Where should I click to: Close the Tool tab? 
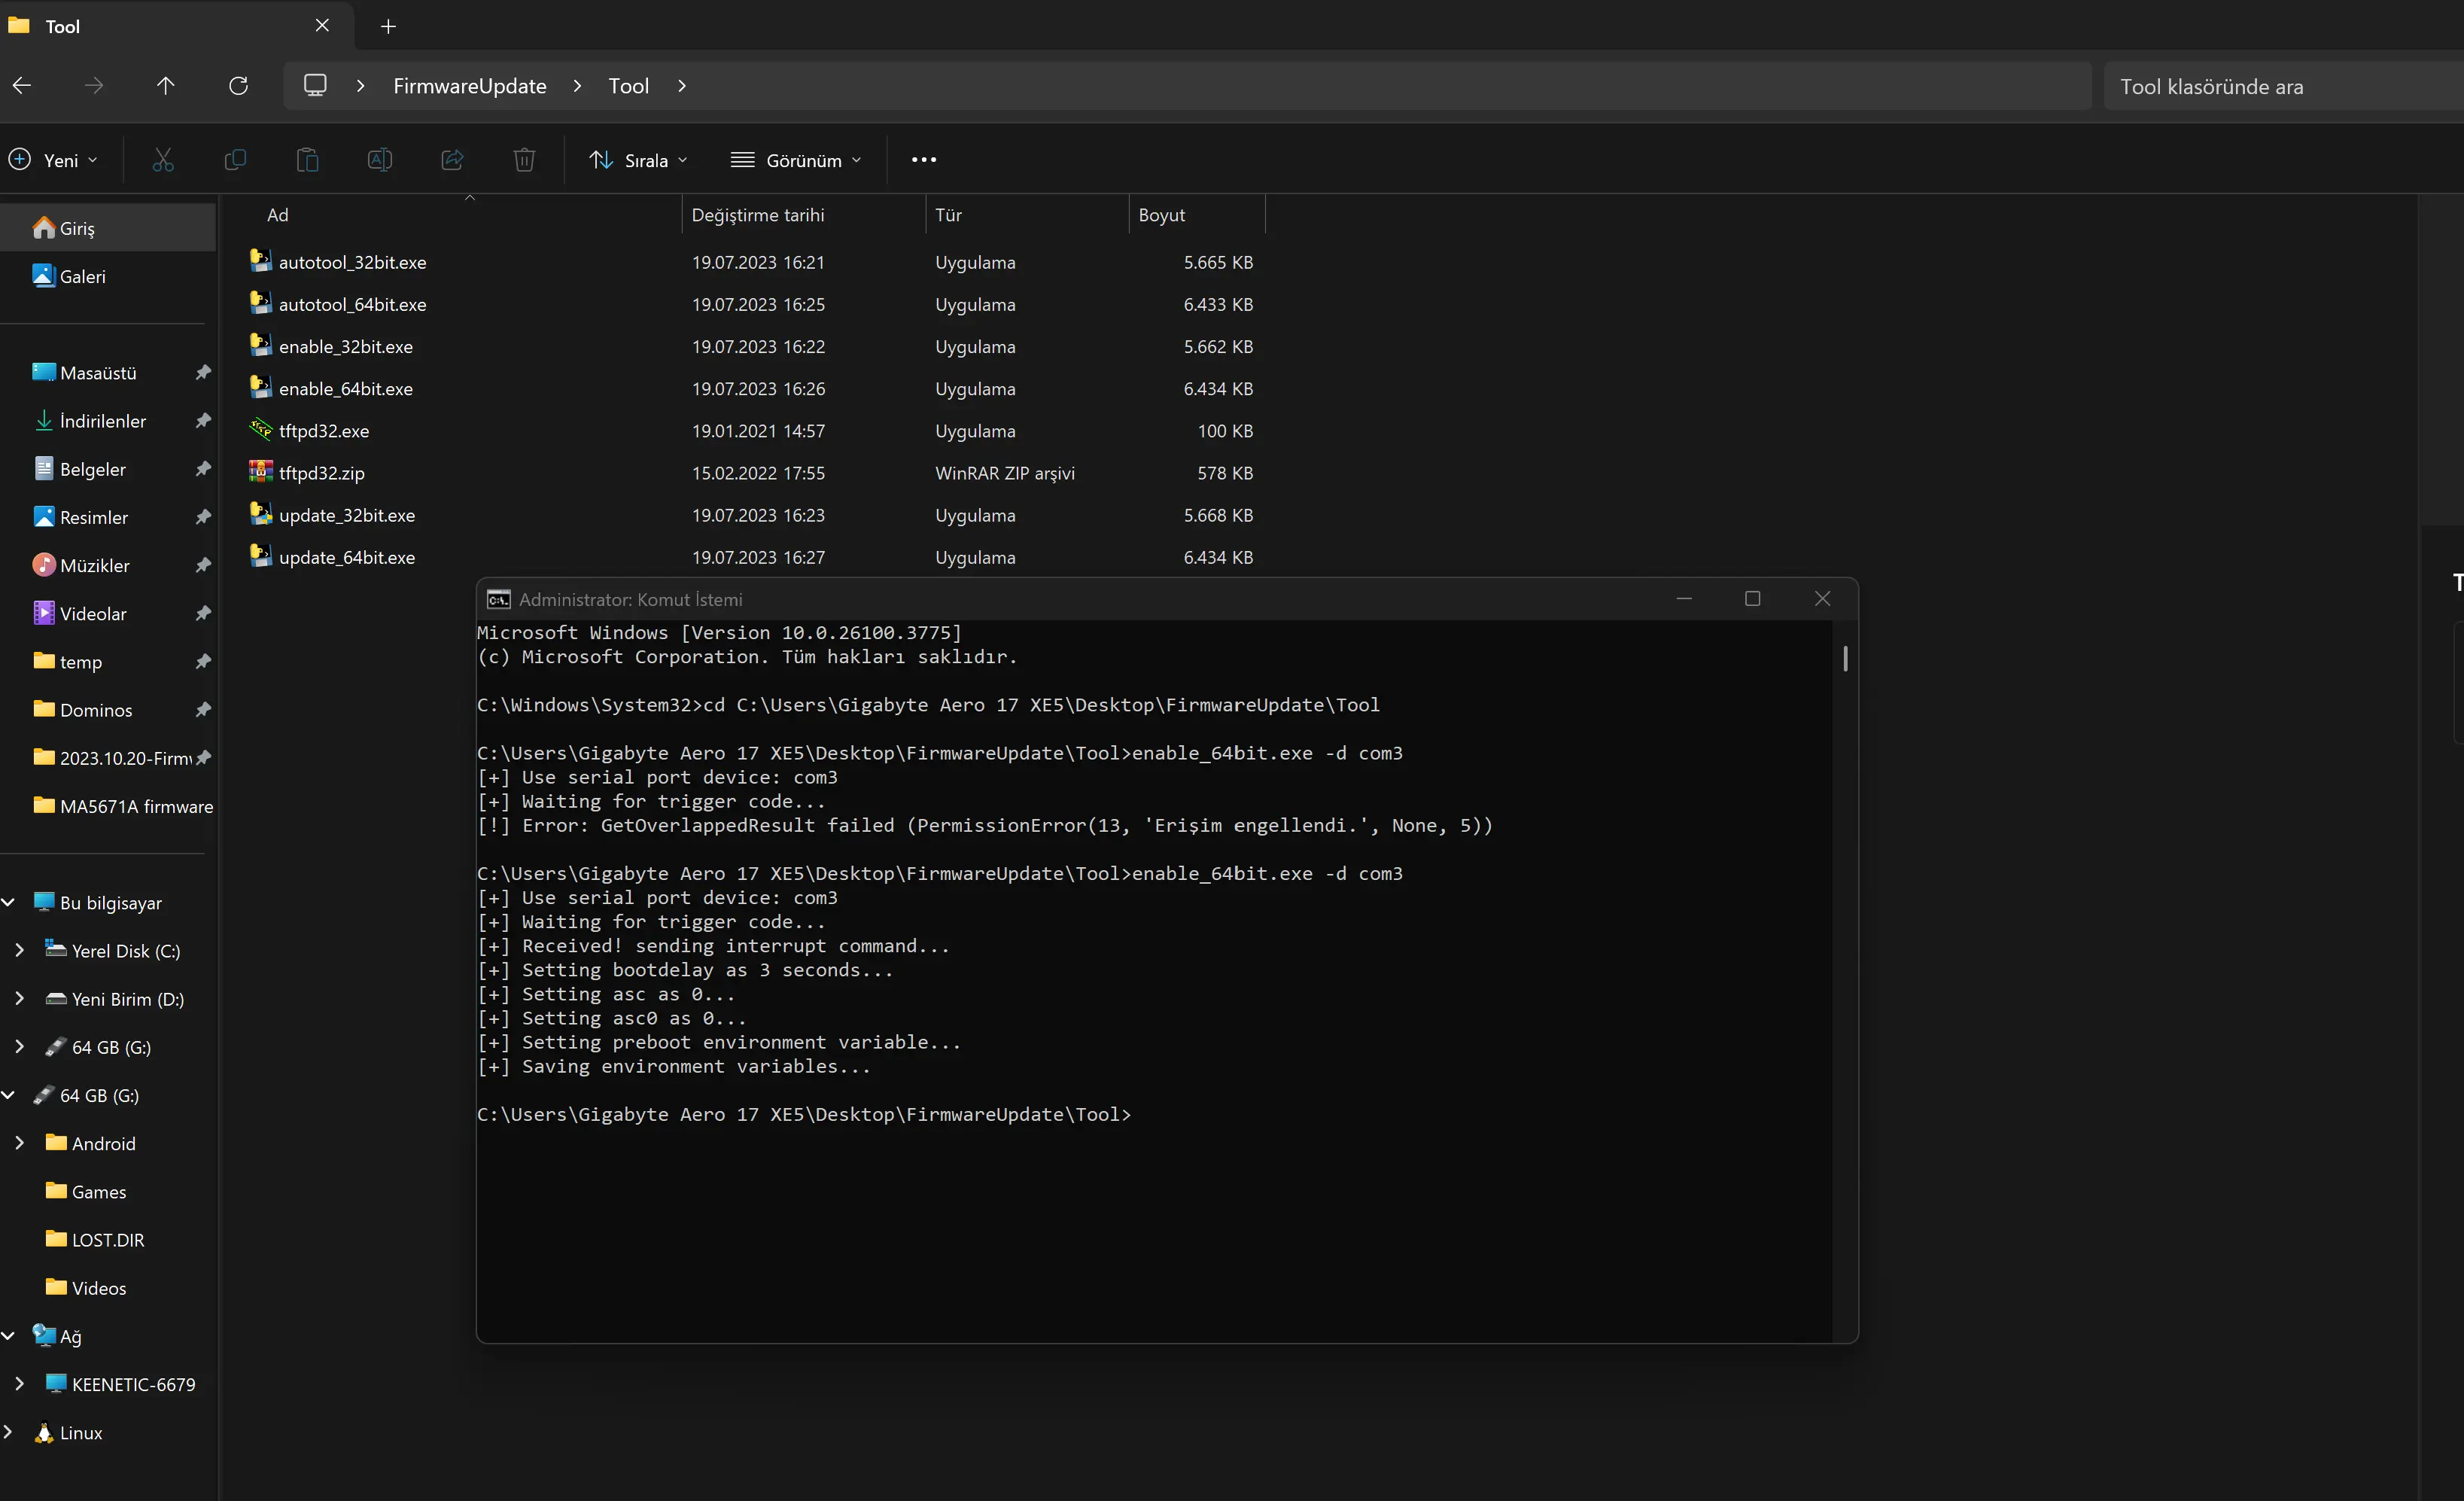click(322, 26)
